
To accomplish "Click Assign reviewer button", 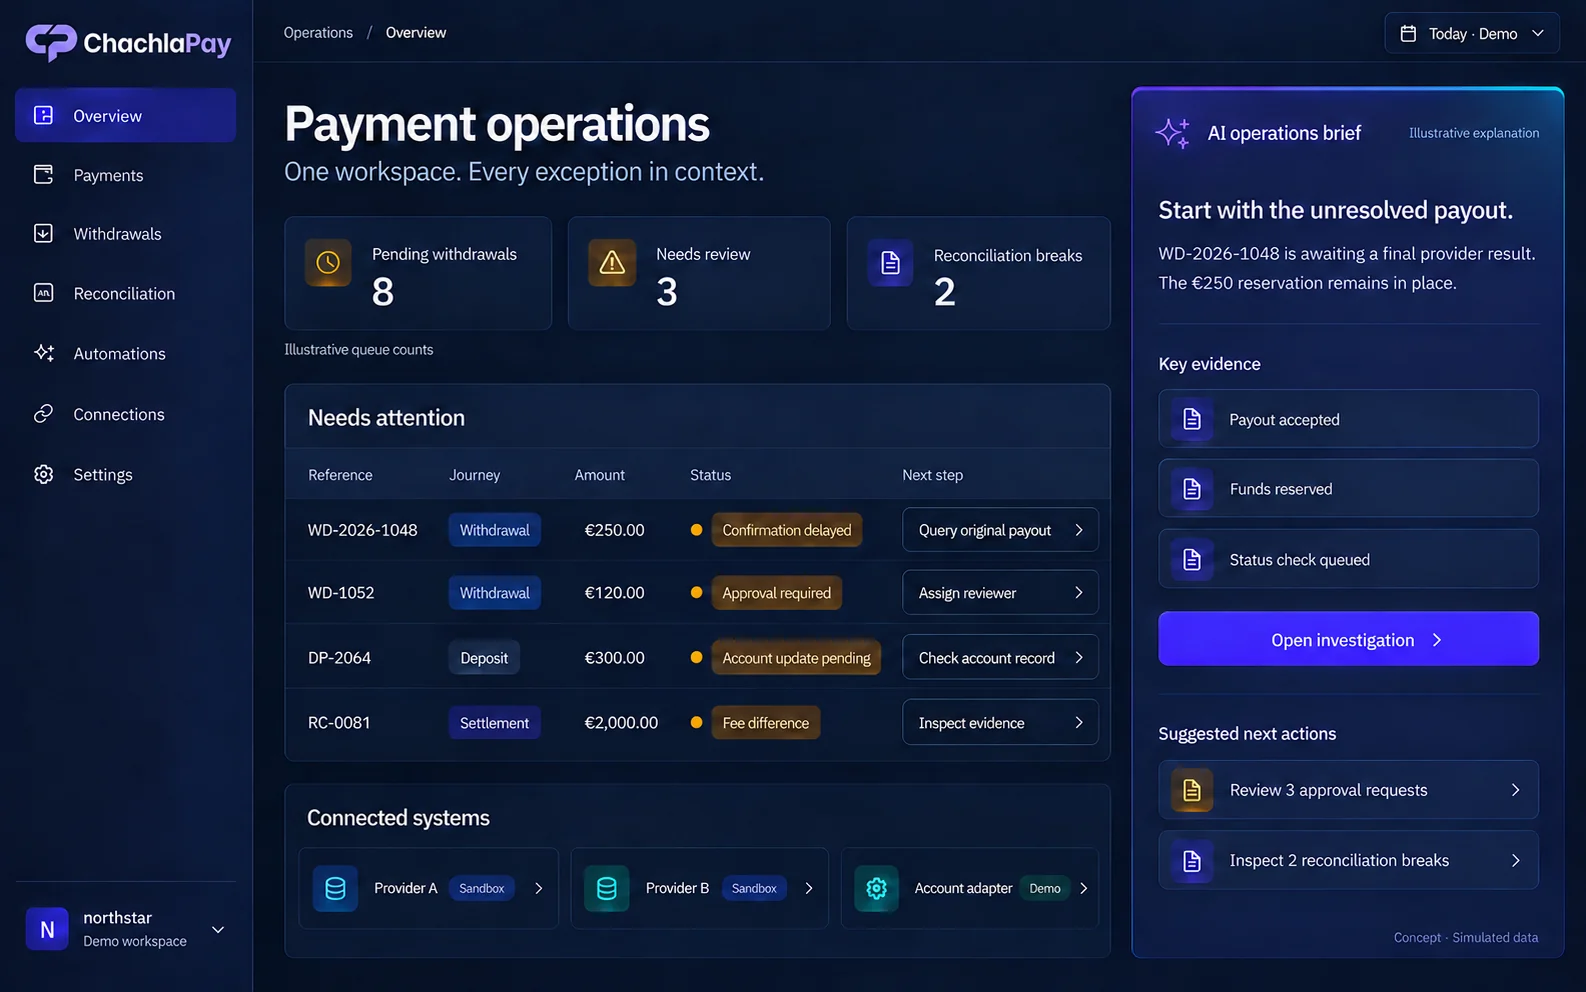I will 1000,593.
